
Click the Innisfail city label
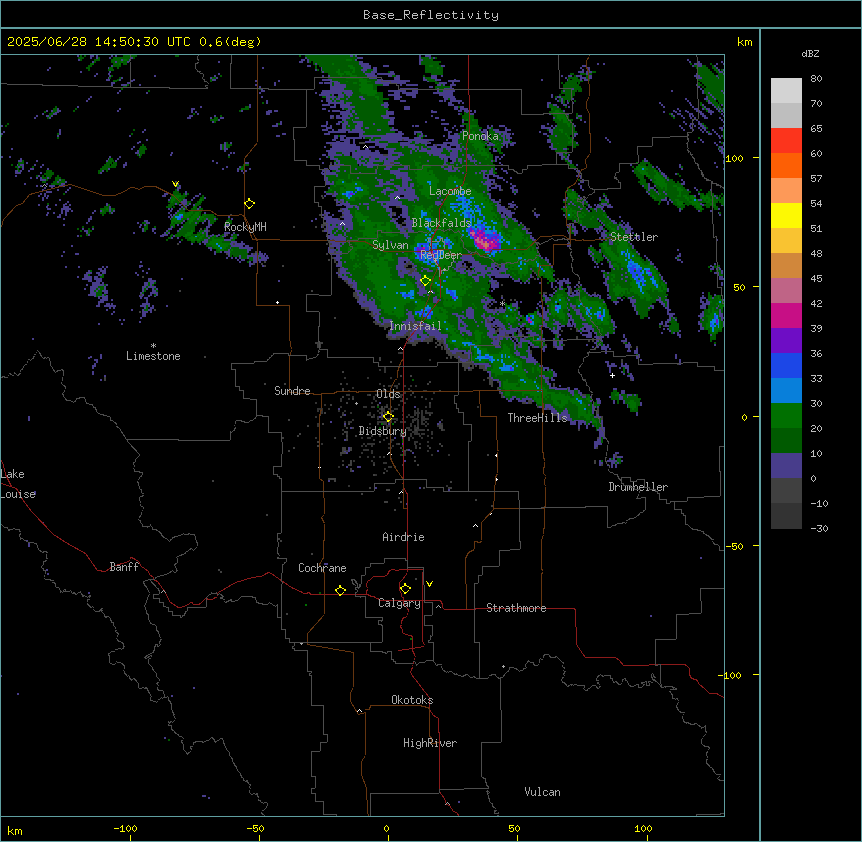pos(416,326)
